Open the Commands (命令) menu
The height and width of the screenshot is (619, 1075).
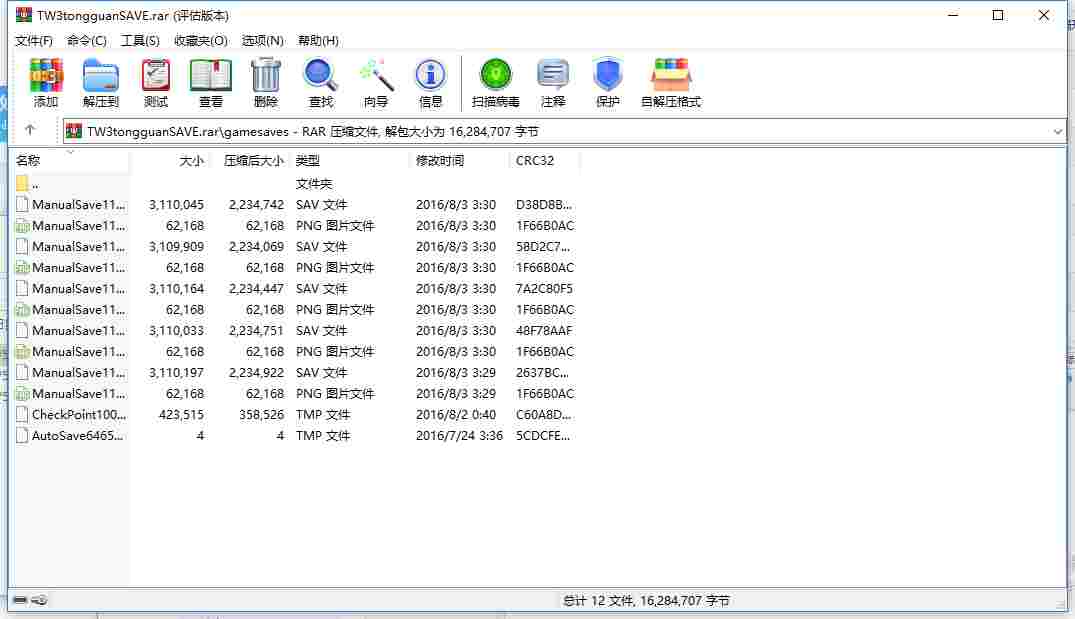(x=86, y=40)
